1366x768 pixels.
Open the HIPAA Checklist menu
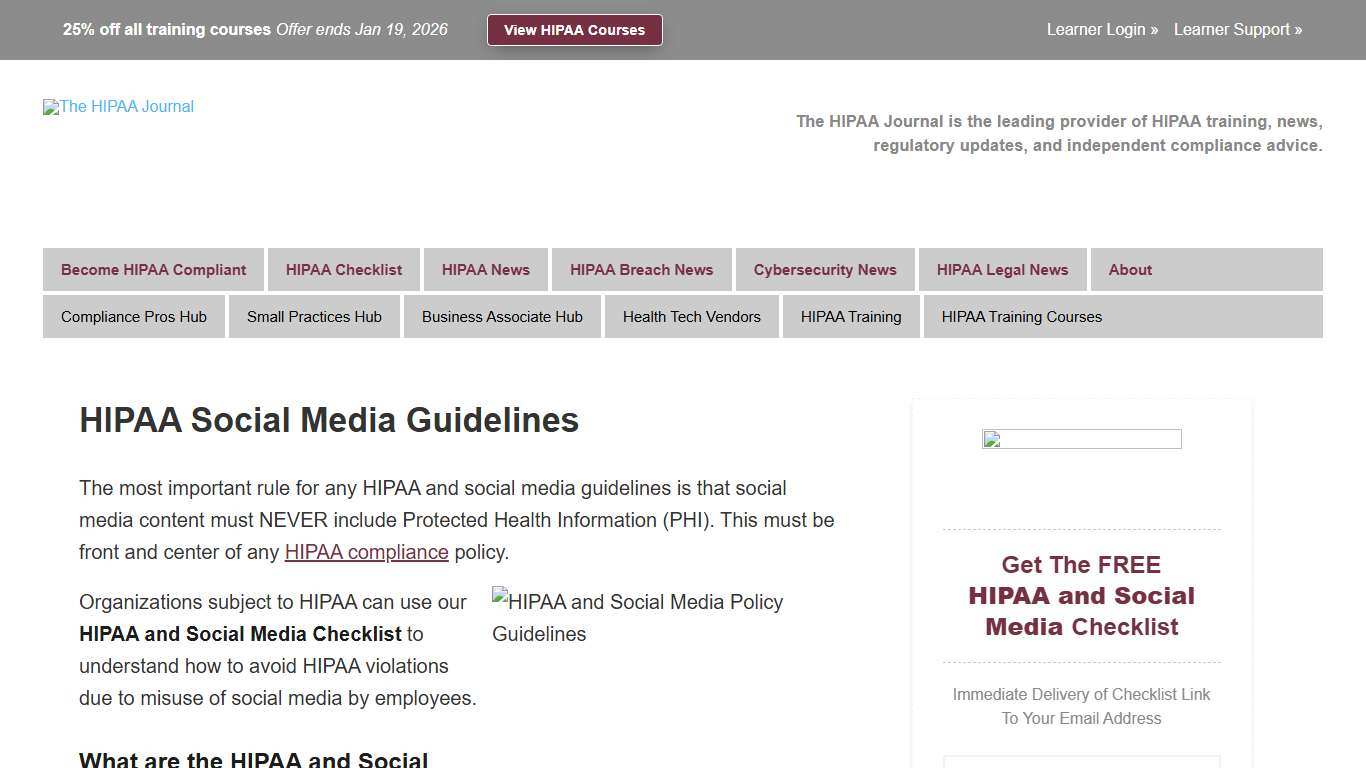[x=343, y=269]
